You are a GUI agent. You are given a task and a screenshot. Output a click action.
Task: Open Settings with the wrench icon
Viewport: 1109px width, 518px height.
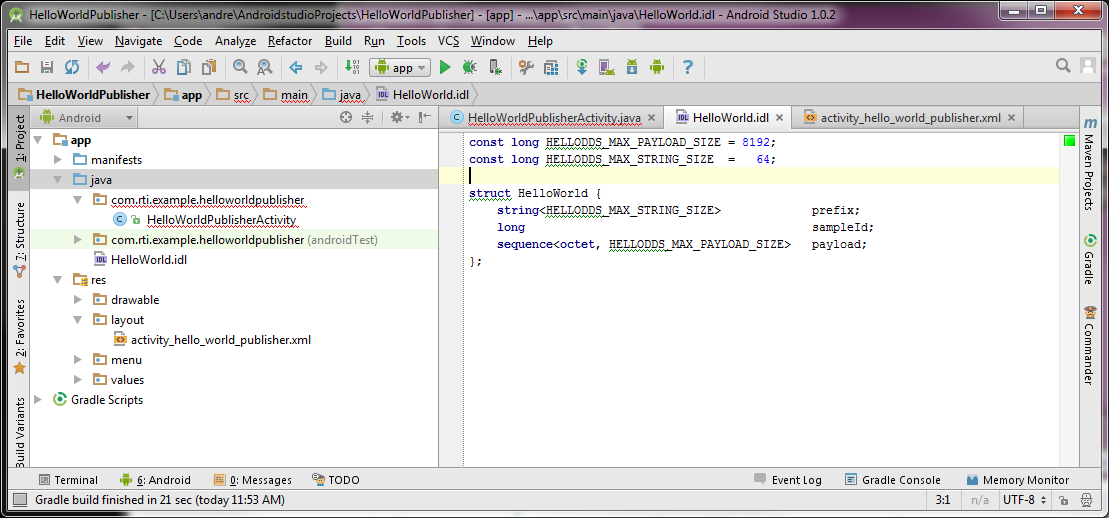pyautogui.click(x=526, y=67)
